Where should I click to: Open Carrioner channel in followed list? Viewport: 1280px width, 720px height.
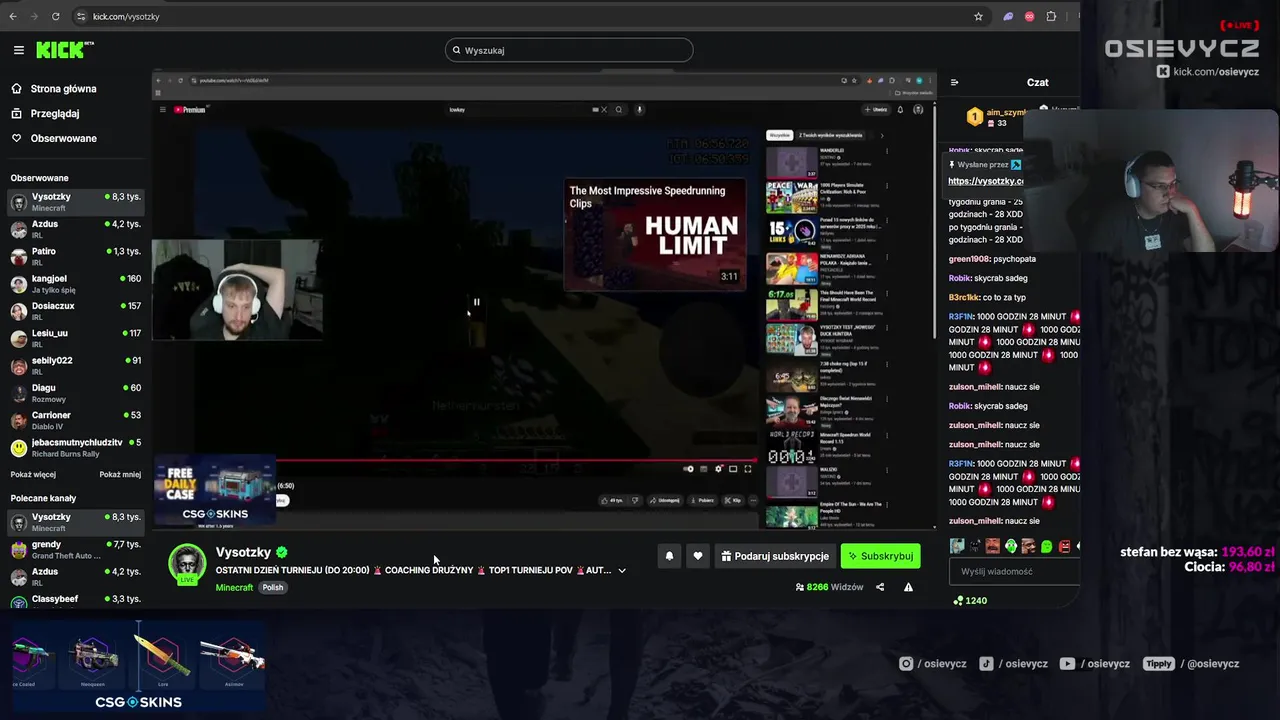coord(75,420)
